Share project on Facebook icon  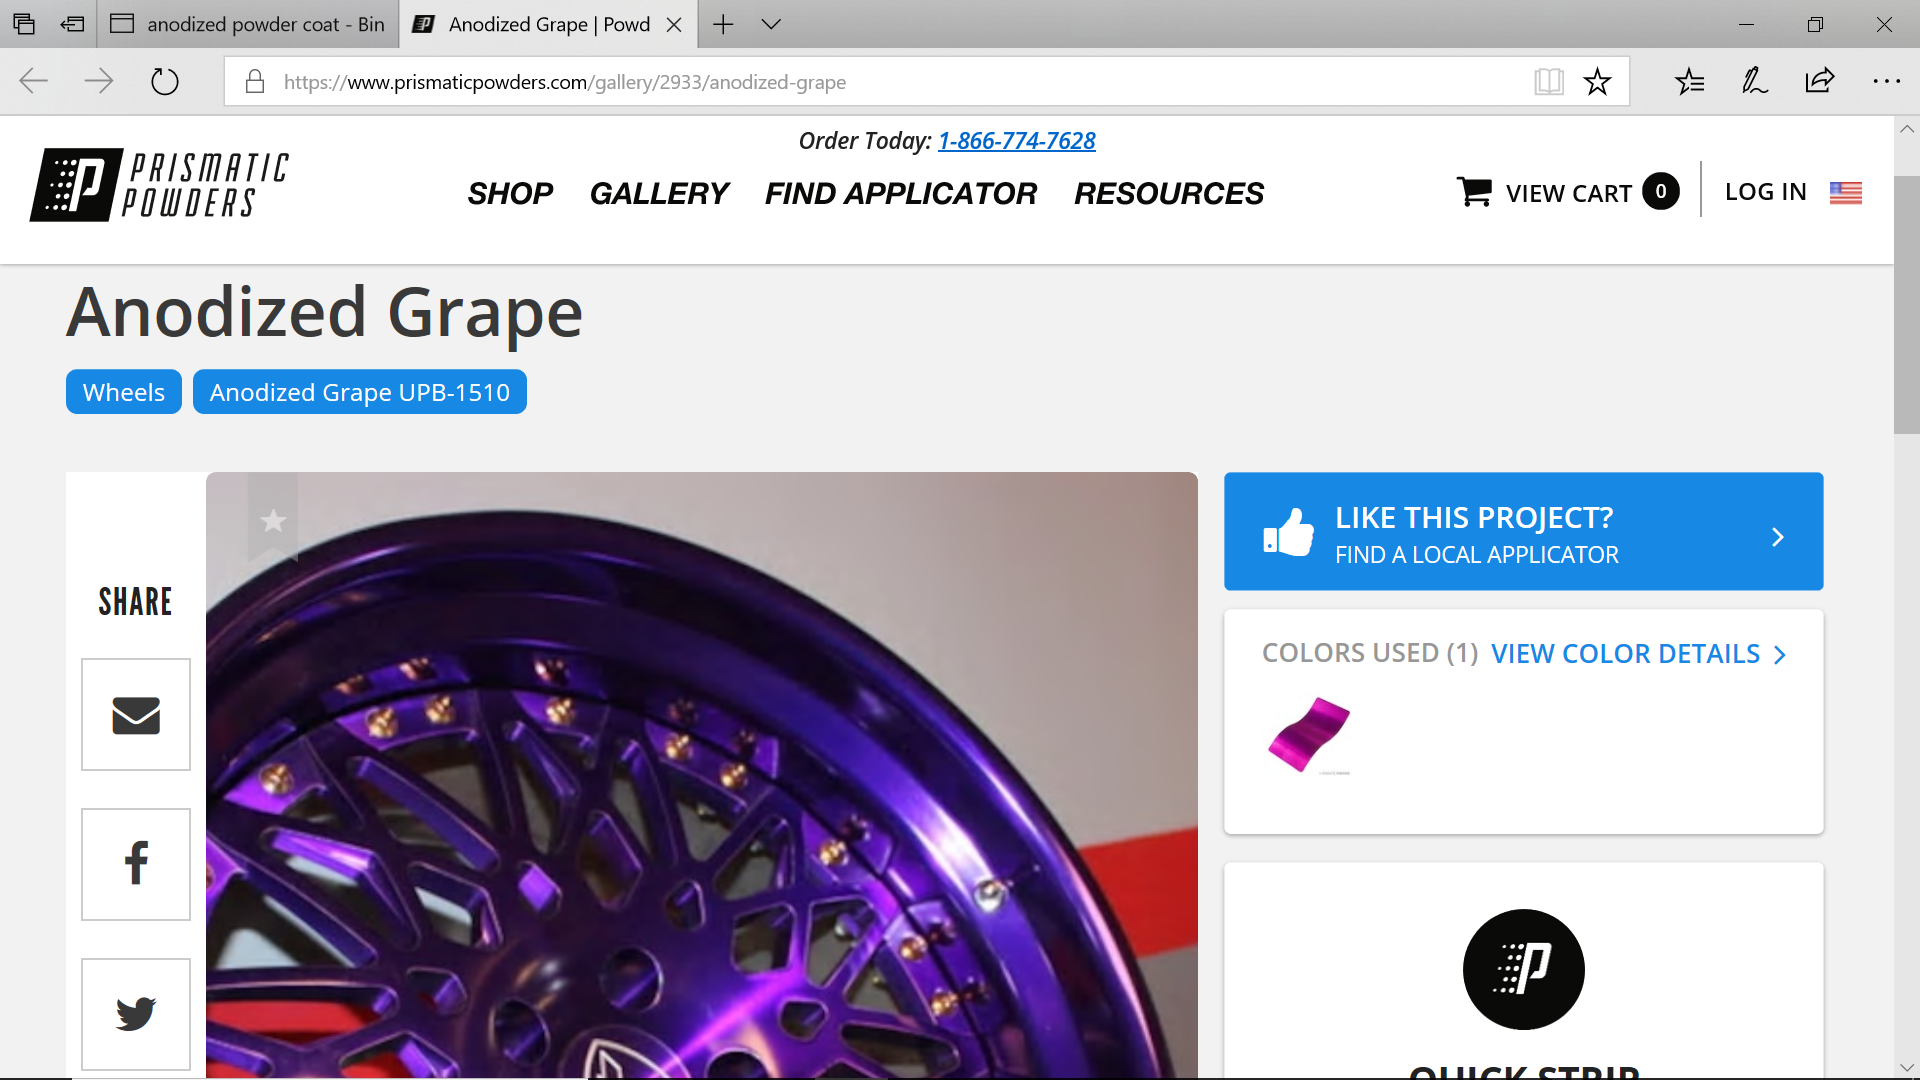[x=136, y=864]
